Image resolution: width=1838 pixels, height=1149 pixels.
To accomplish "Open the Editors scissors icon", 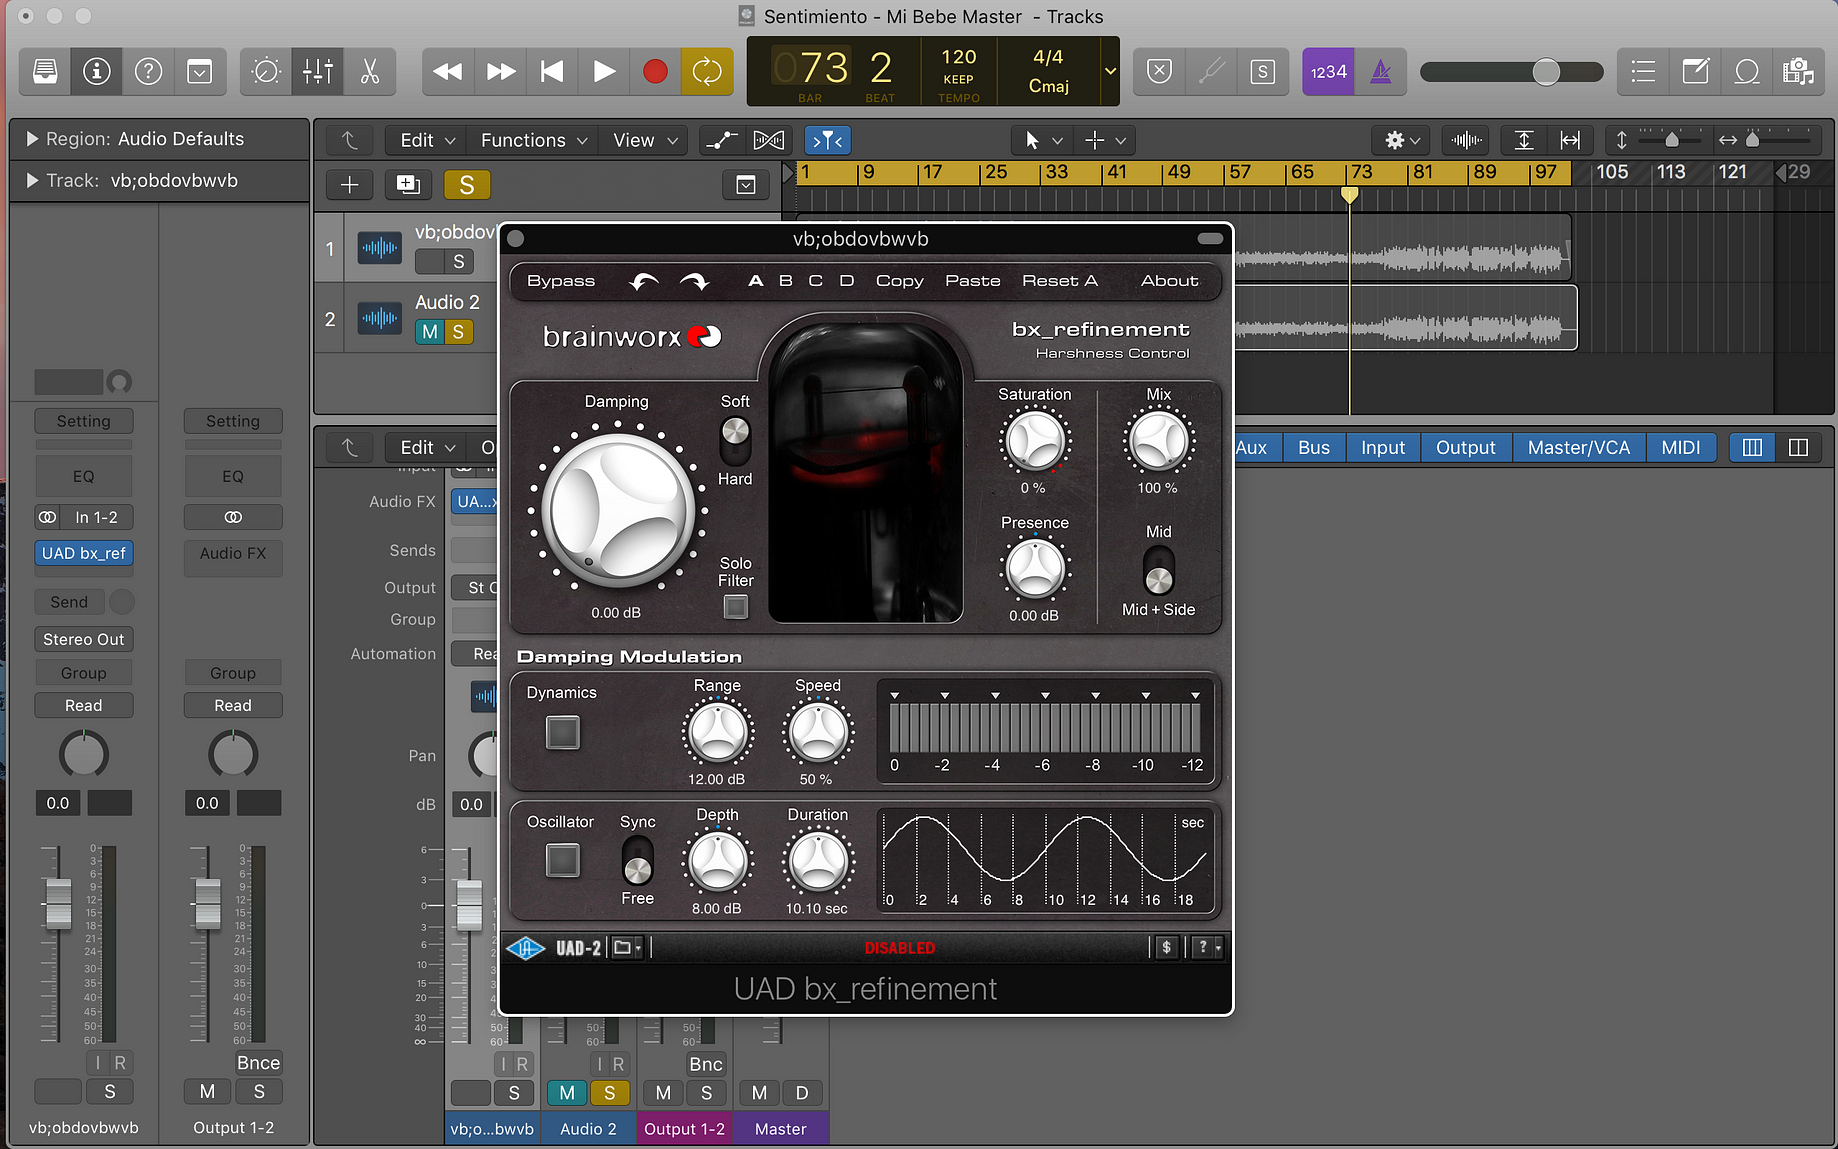I will tap(370, 71).
